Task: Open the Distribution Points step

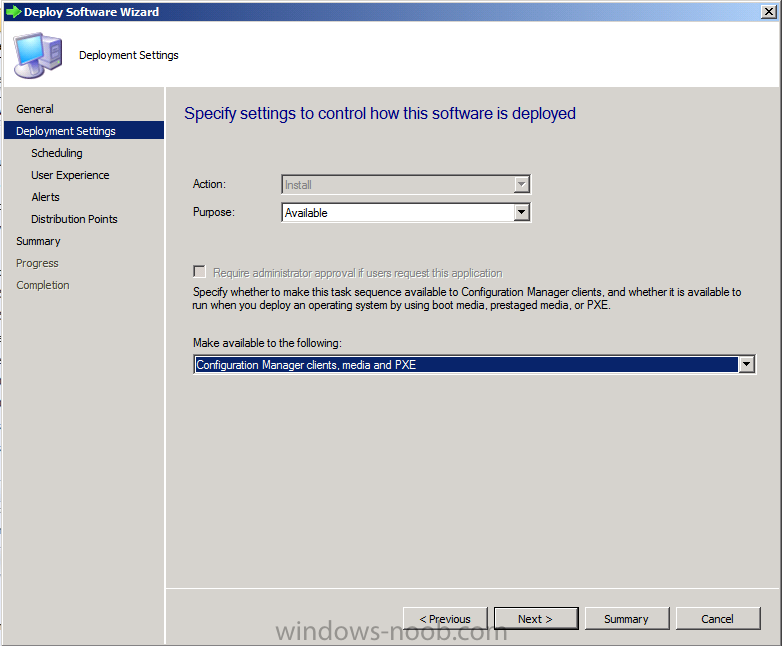Action: (x=74, y=219)
